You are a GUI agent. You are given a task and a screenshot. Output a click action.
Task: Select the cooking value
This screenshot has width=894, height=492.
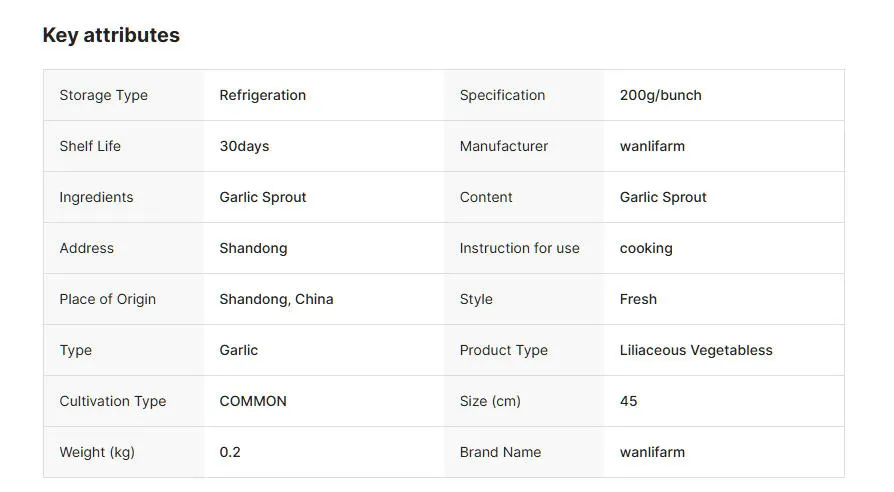[646, 248]
